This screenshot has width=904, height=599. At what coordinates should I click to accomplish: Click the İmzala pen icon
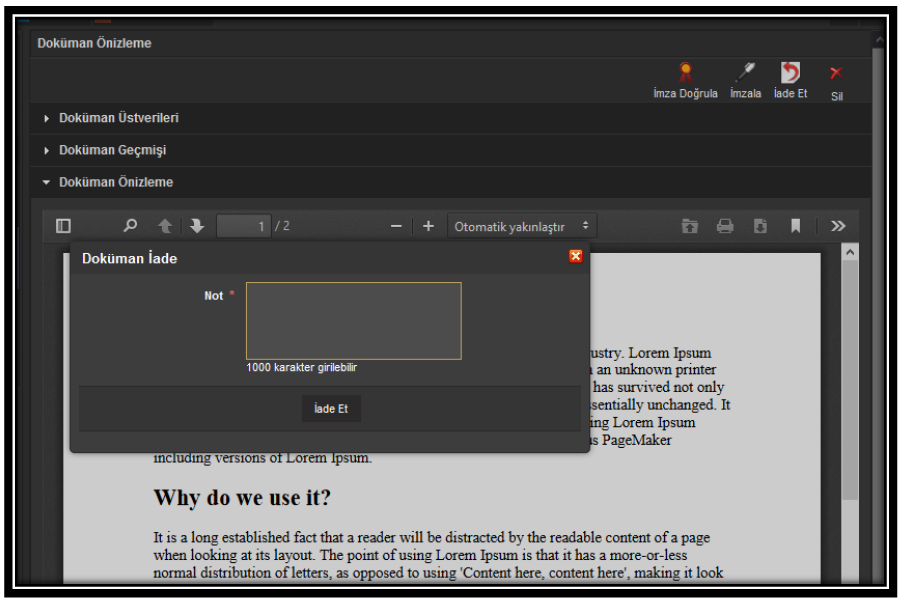coord(745,73)
